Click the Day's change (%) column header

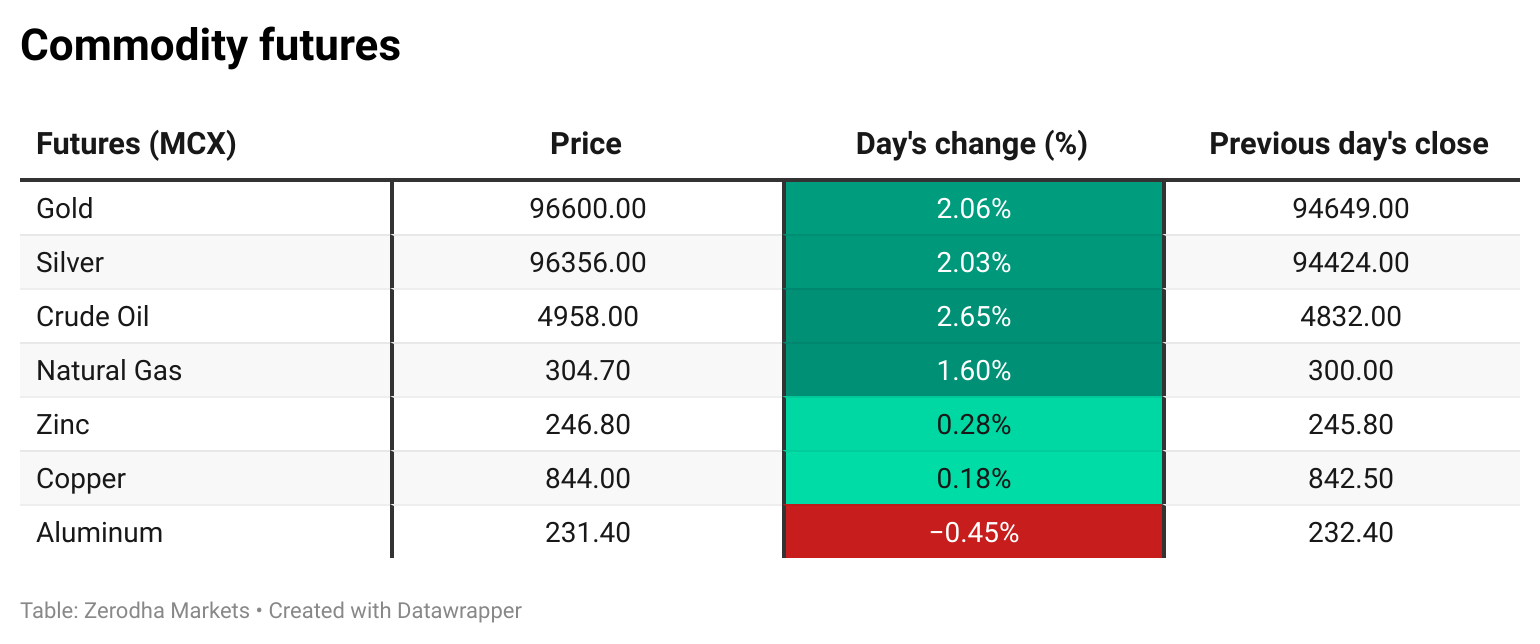[971, 144]
